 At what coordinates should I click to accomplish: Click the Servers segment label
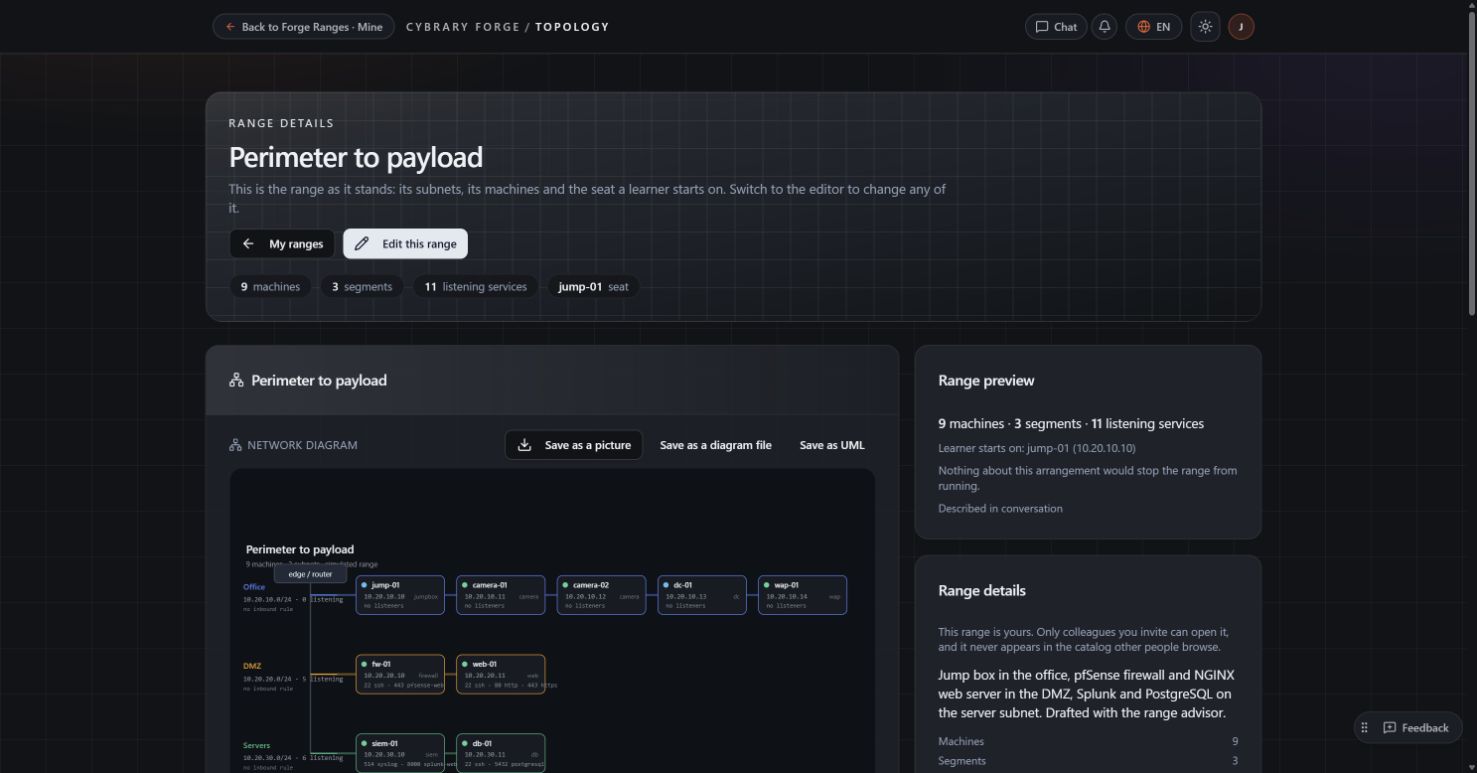click(x=256, y=745)
